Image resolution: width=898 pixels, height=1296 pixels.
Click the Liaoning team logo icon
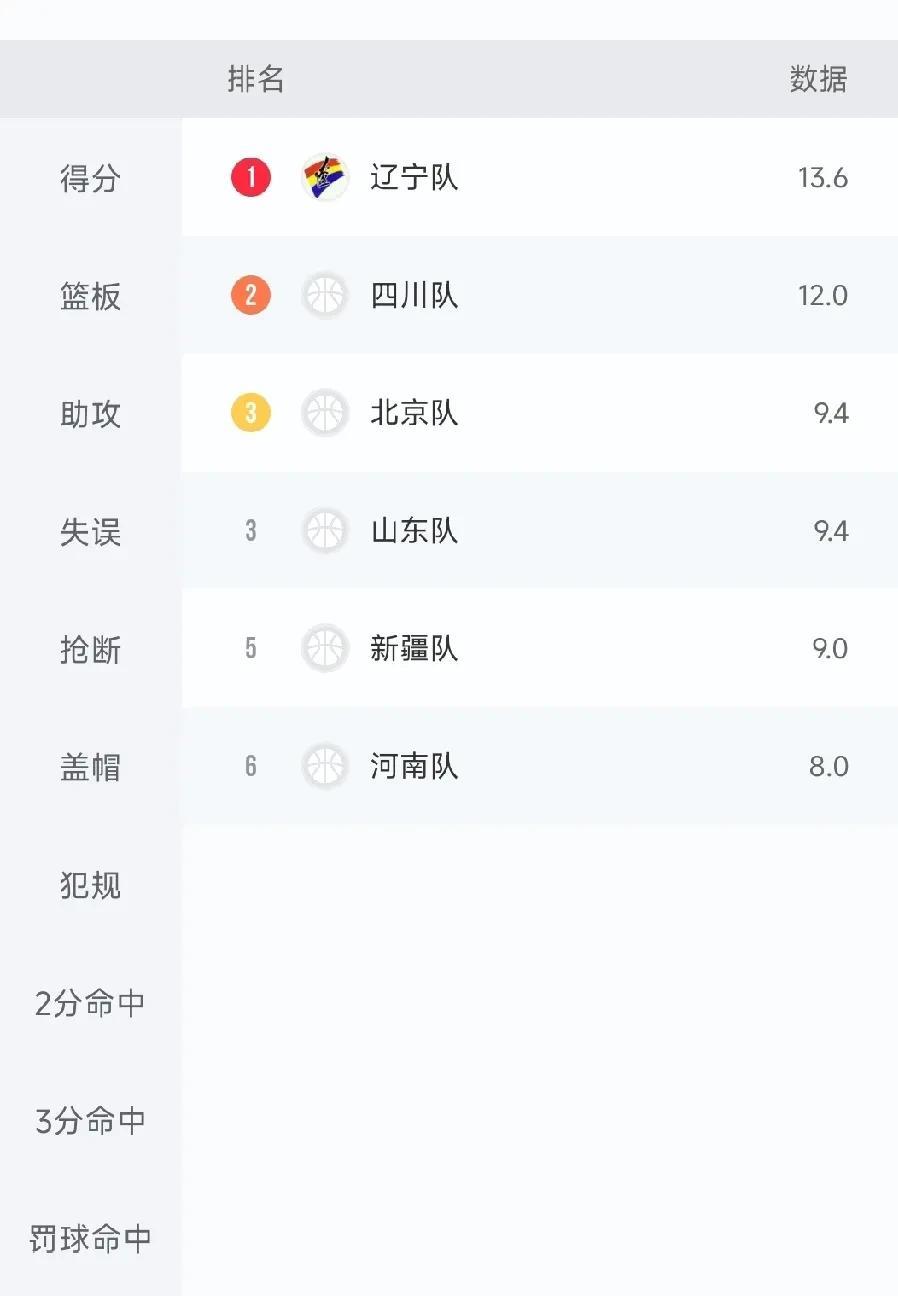(325, 178)
